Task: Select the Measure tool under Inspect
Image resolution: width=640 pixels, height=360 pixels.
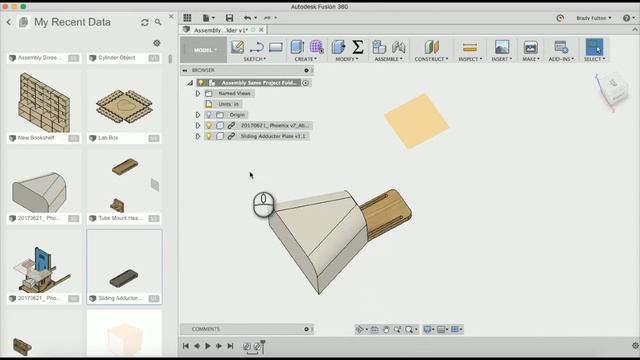Action: pos(470,47)
